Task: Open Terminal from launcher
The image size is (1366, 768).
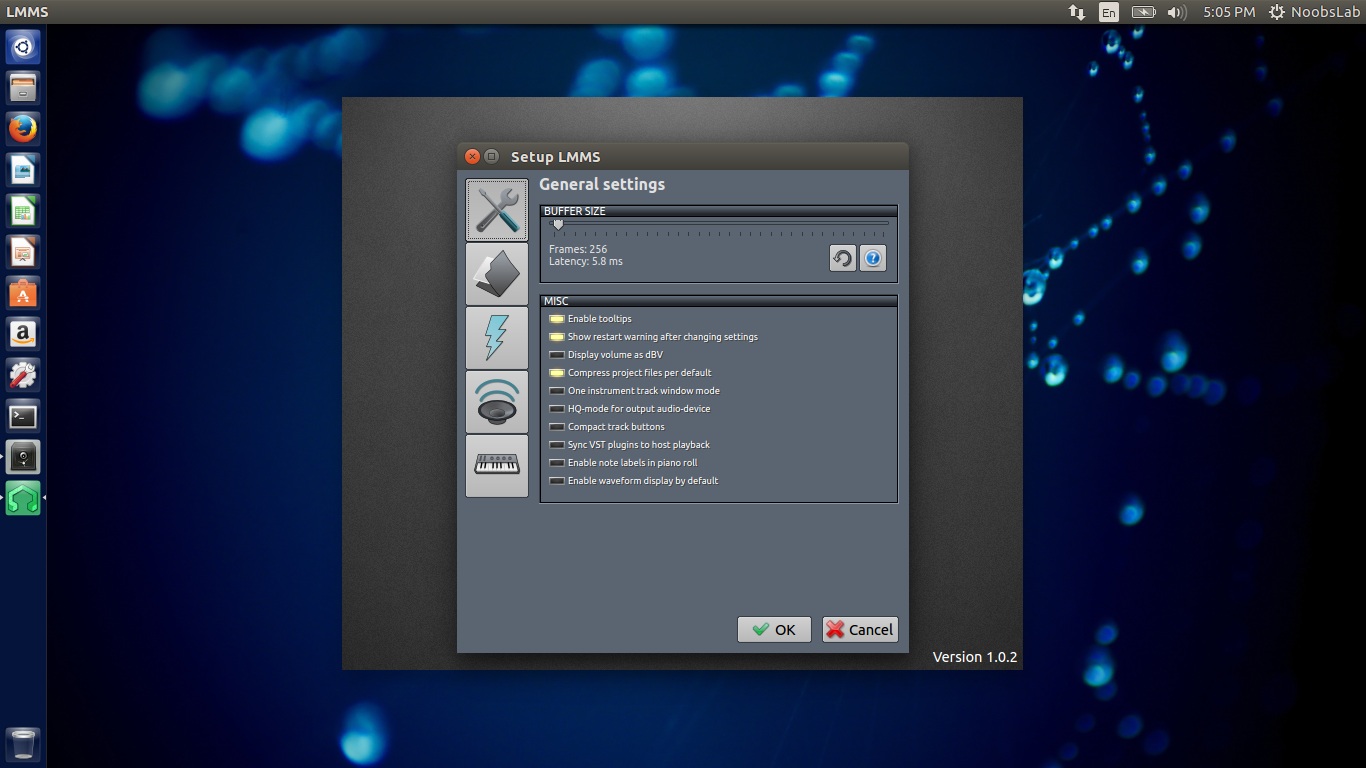Action: coord(23,416)
